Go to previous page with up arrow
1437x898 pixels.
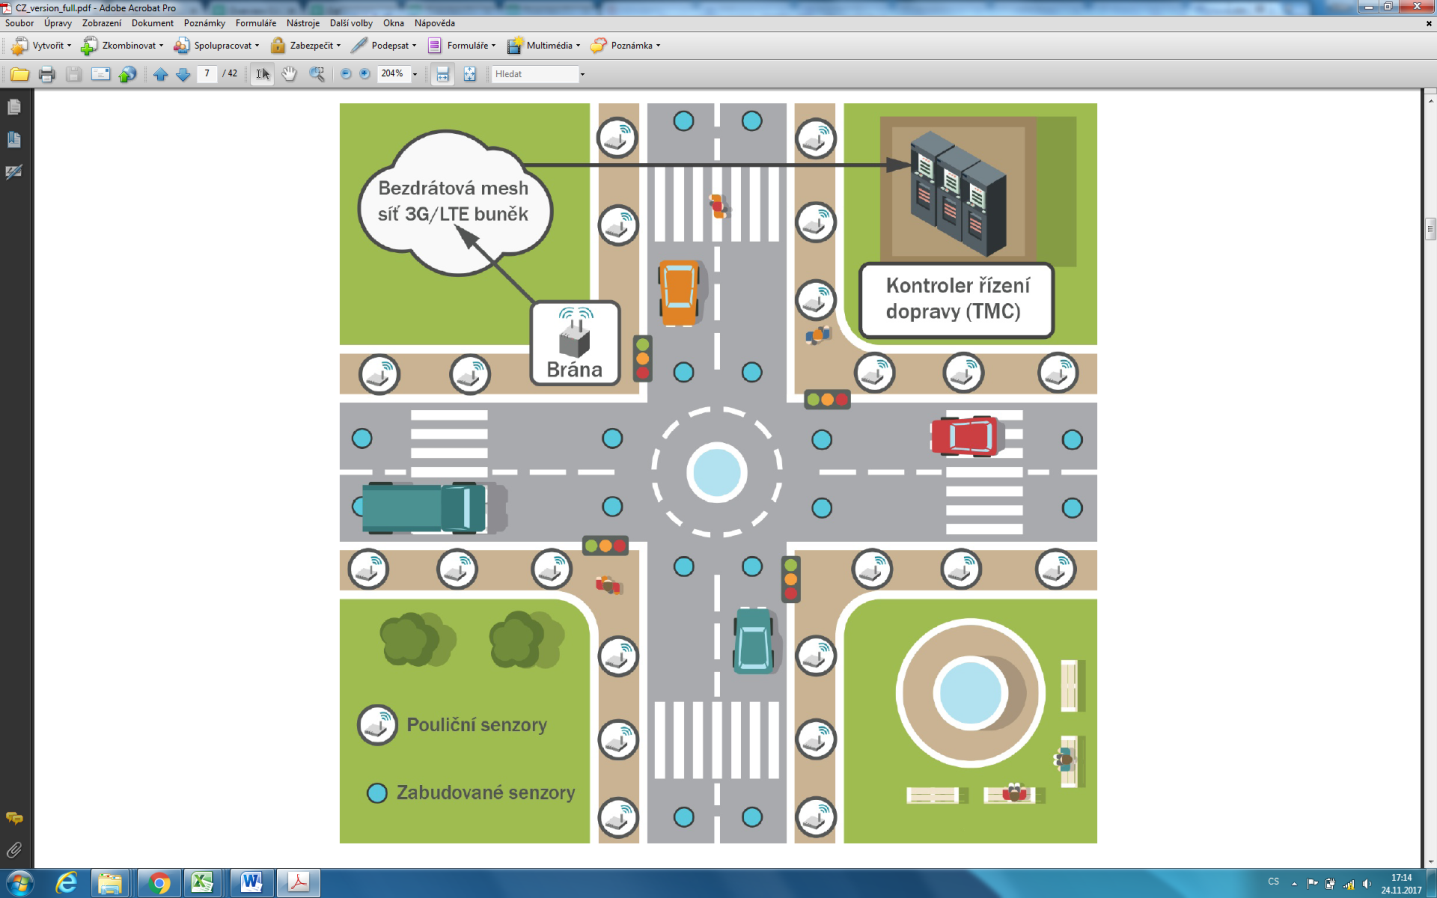click(160, 74)
